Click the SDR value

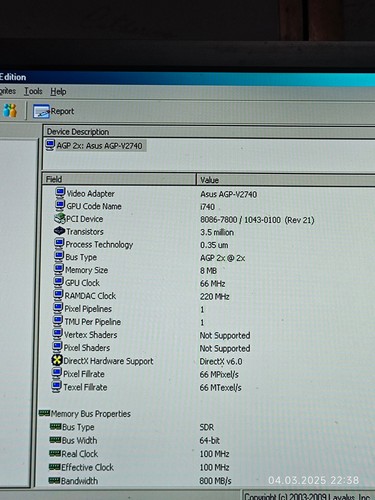[x=207, y=427]
